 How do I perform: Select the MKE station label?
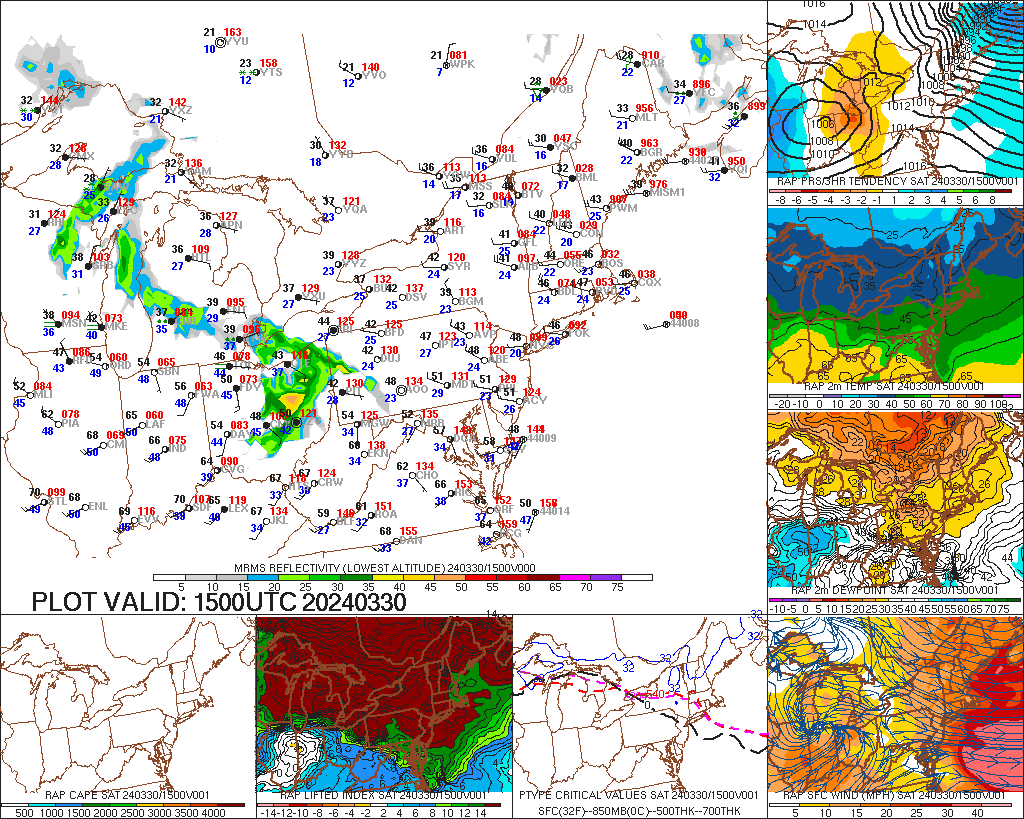click(116, 327)
